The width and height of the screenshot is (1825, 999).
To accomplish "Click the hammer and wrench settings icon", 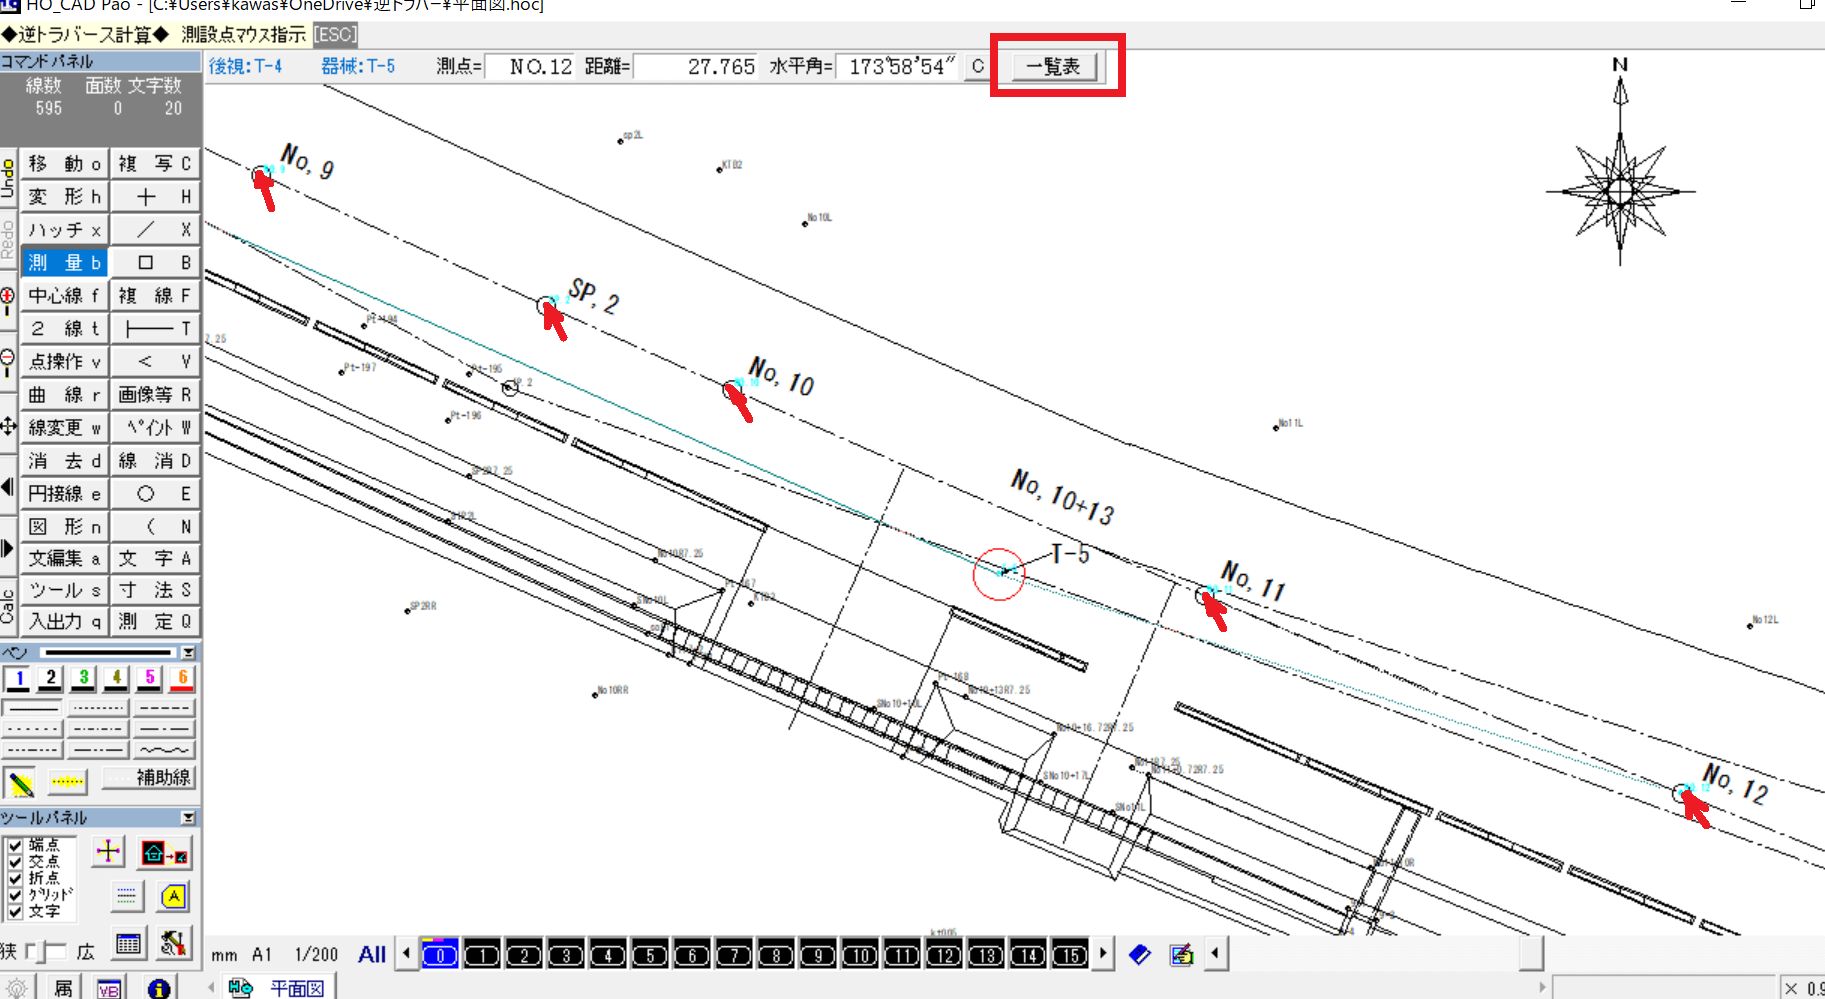I will click(173, 943).
